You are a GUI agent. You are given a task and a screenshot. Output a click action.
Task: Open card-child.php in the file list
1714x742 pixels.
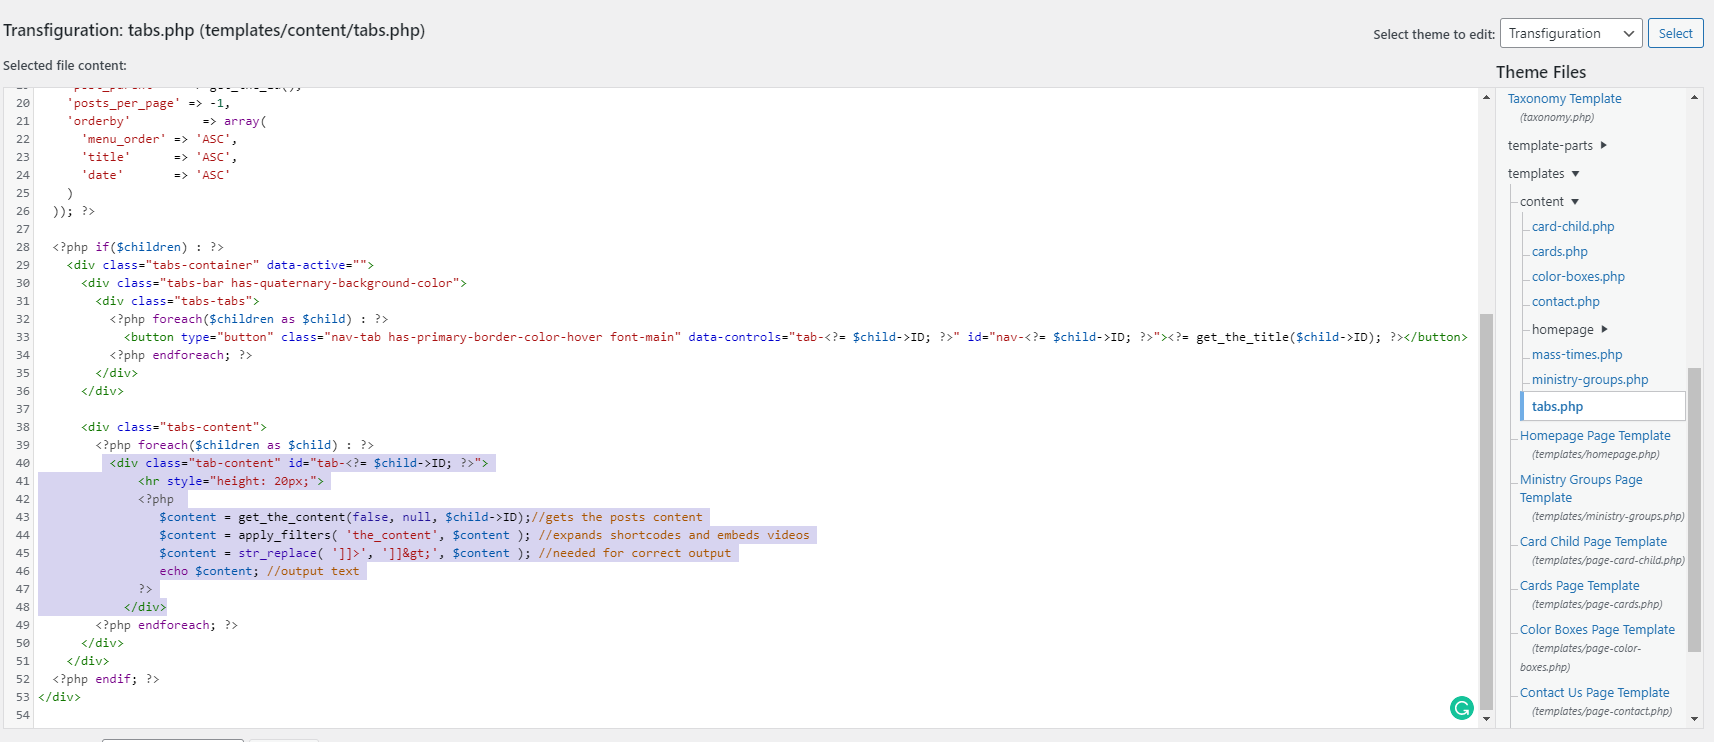[1572, 227]
